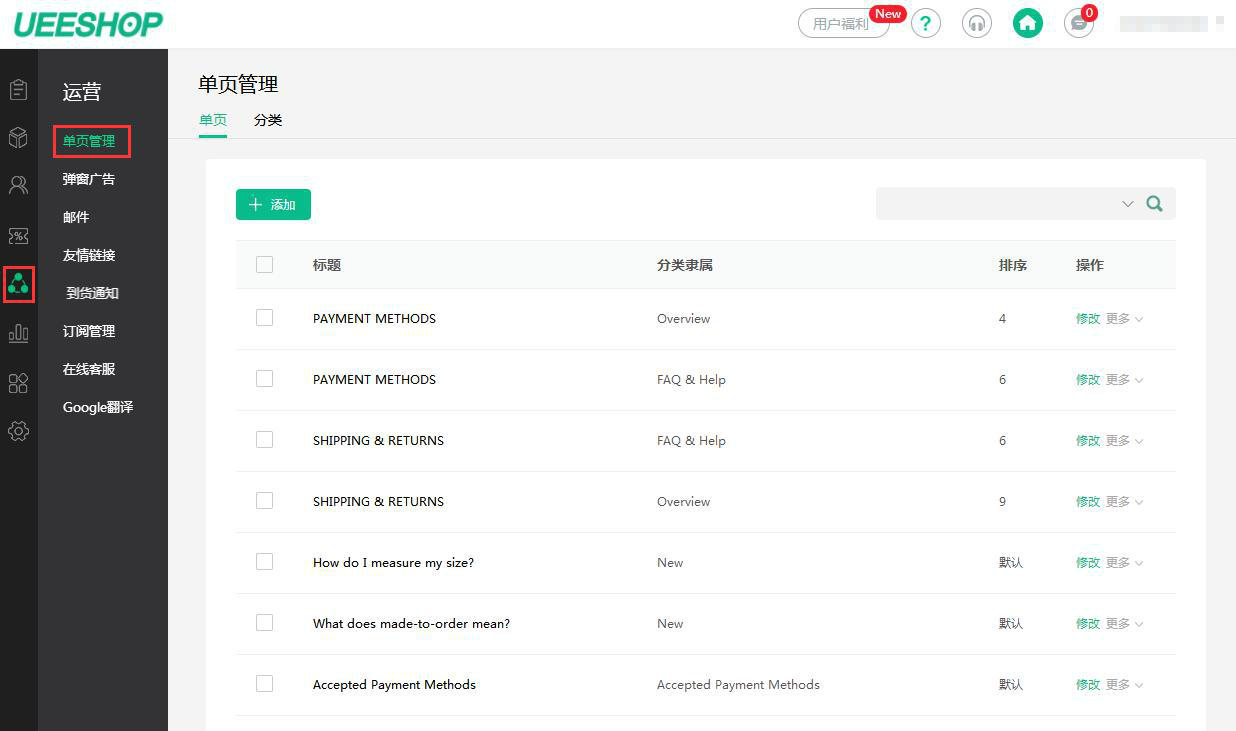Open the customers person icon in sidebar

[x=18, y=185]
